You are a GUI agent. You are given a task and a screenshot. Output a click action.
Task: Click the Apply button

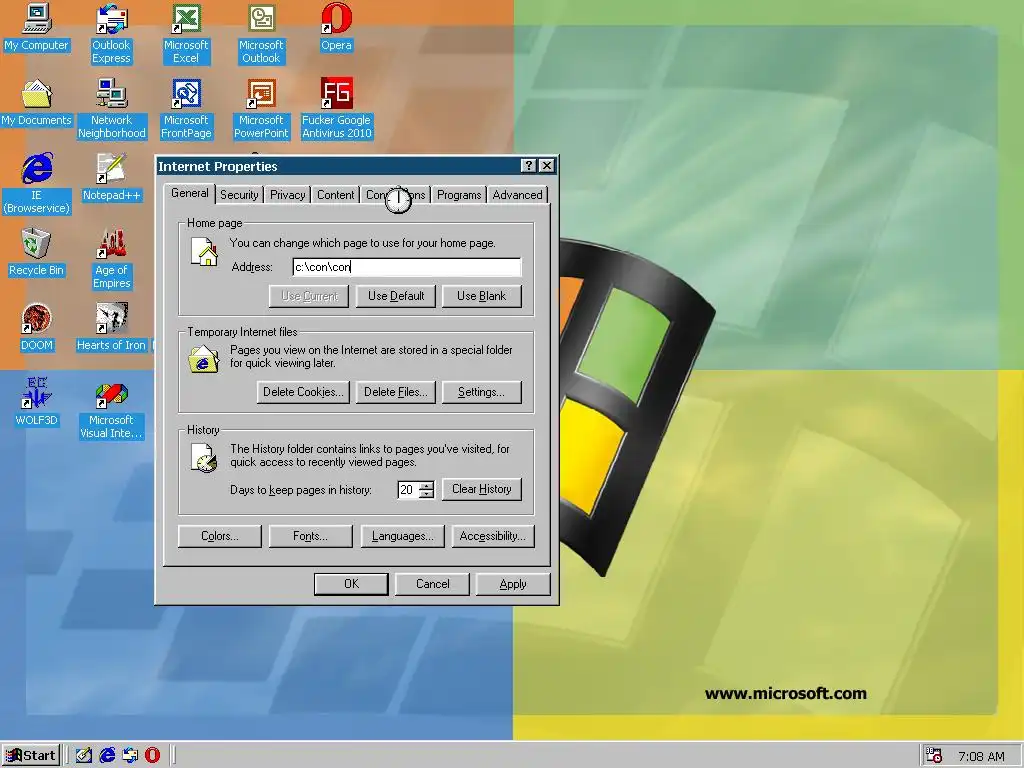(513, 584)
